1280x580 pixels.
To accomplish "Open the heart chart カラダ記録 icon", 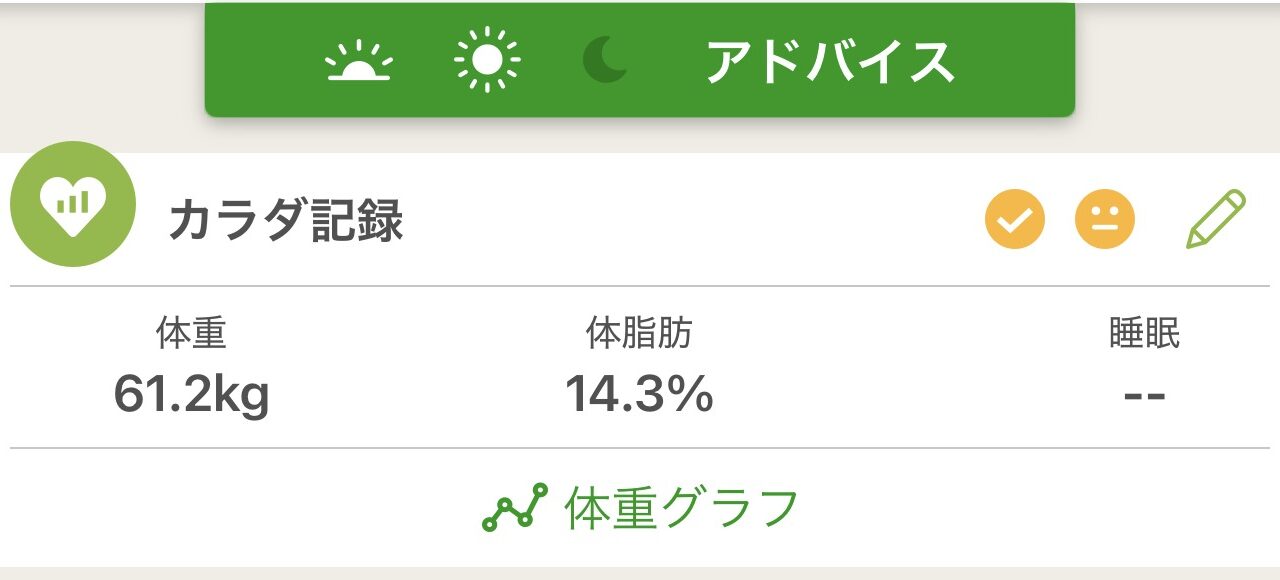I will coord(72,204).
